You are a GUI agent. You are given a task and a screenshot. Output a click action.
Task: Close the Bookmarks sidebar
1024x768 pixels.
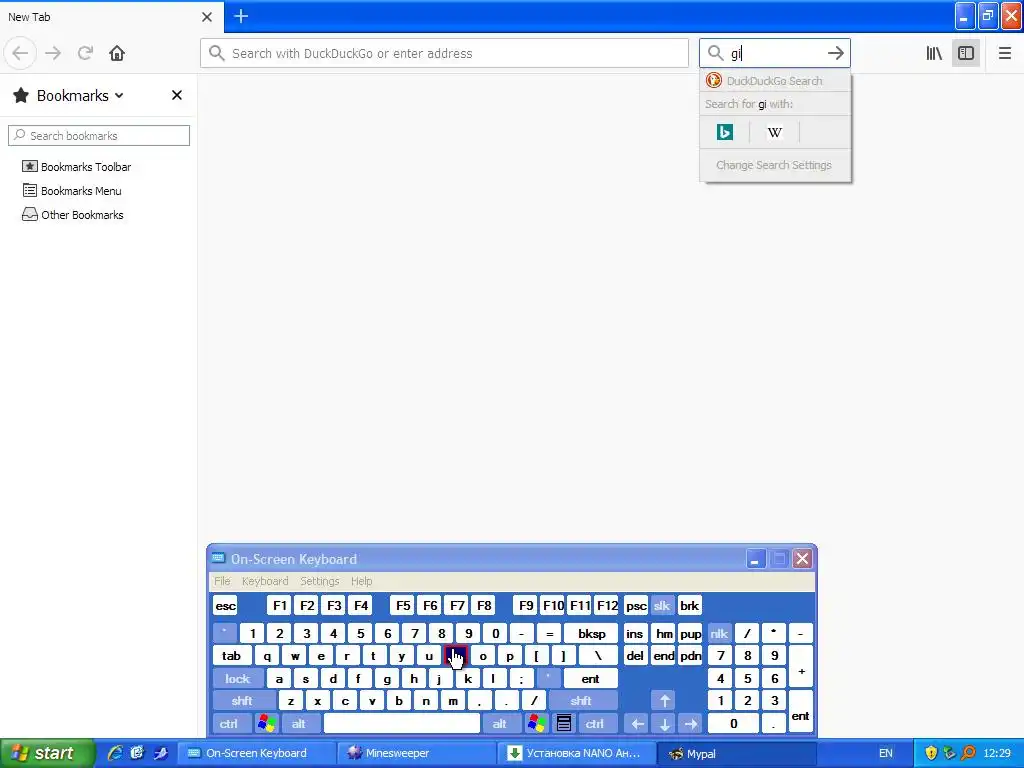click(x=176, y=95)
